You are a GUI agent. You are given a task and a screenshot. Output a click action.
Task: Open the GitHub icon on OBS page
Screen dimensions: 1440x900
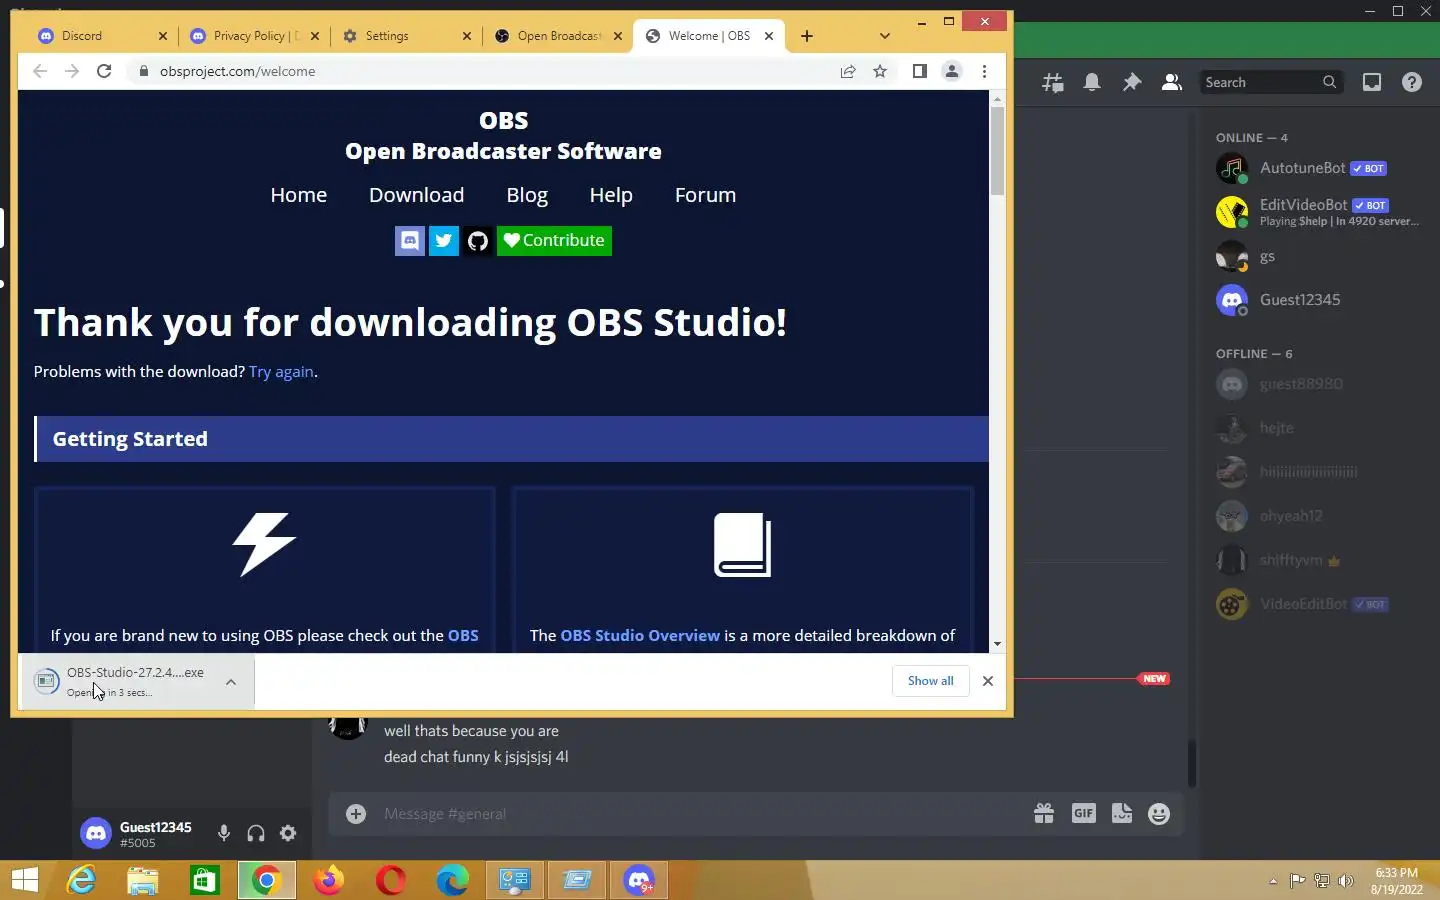click(478, 241)
